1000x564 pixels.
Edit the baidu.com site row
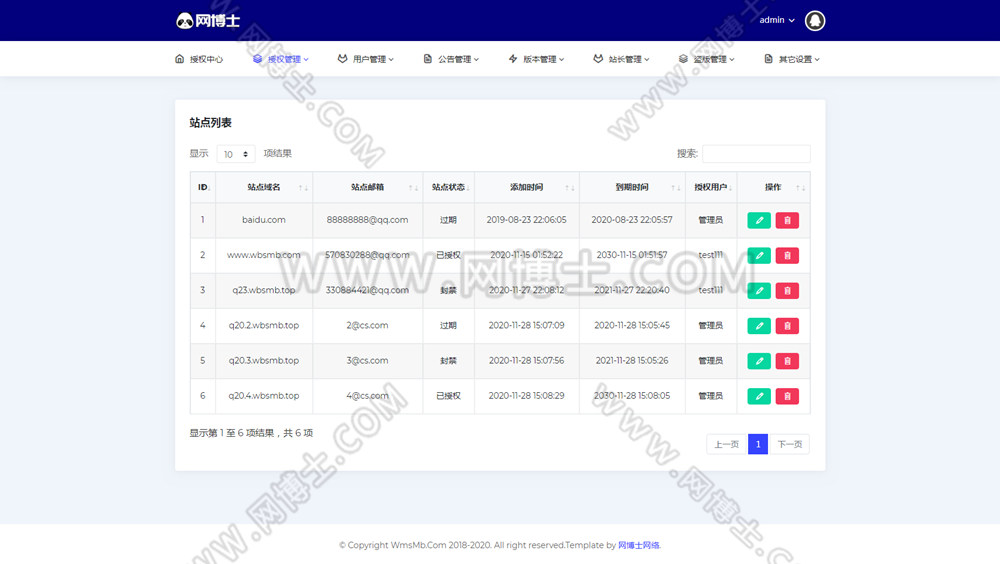pos(759,220)
